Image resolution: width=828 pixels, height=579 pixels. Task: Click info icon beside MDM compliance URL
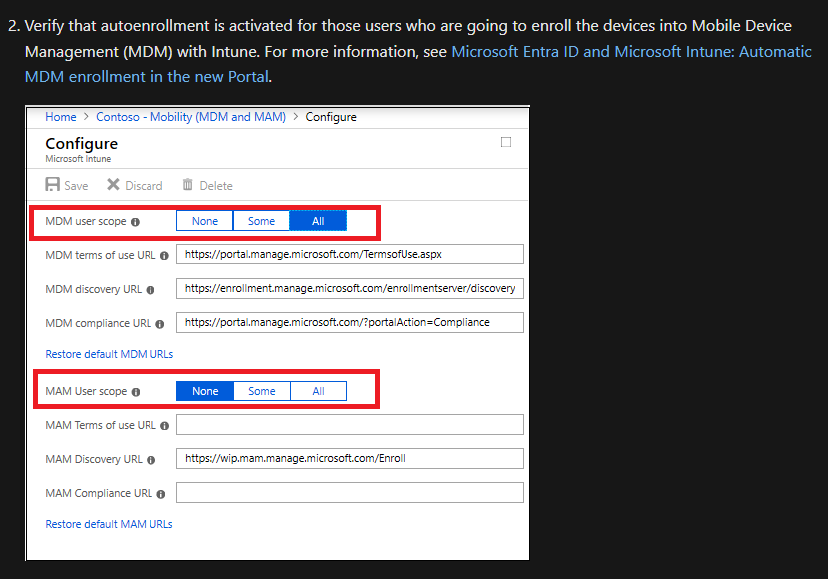pos(159,324)
